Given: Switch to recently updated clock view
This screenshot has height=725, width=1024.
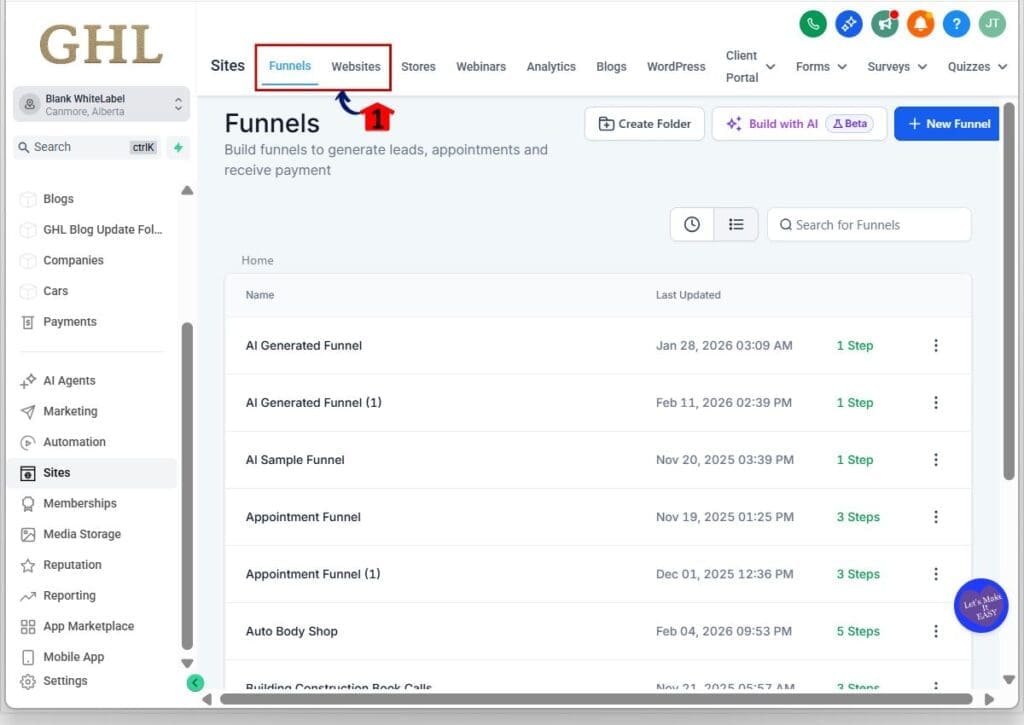Looking at the screenshot, I should 692,225.
